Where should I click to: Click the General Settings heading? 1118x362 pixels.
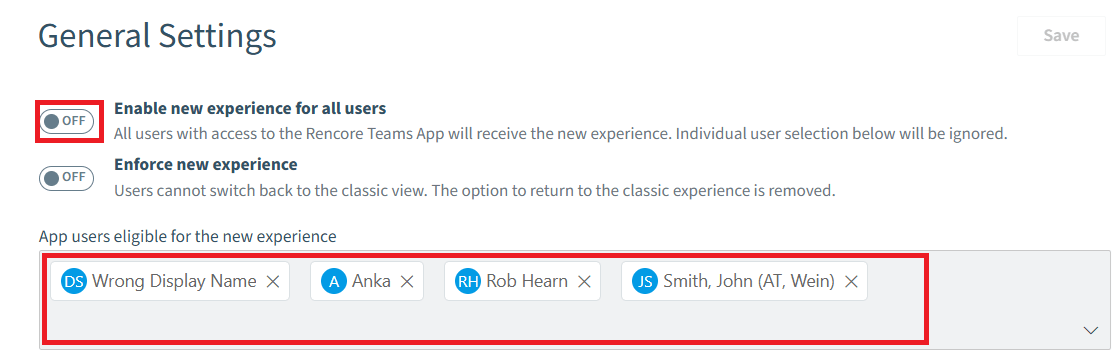point(158,36)
